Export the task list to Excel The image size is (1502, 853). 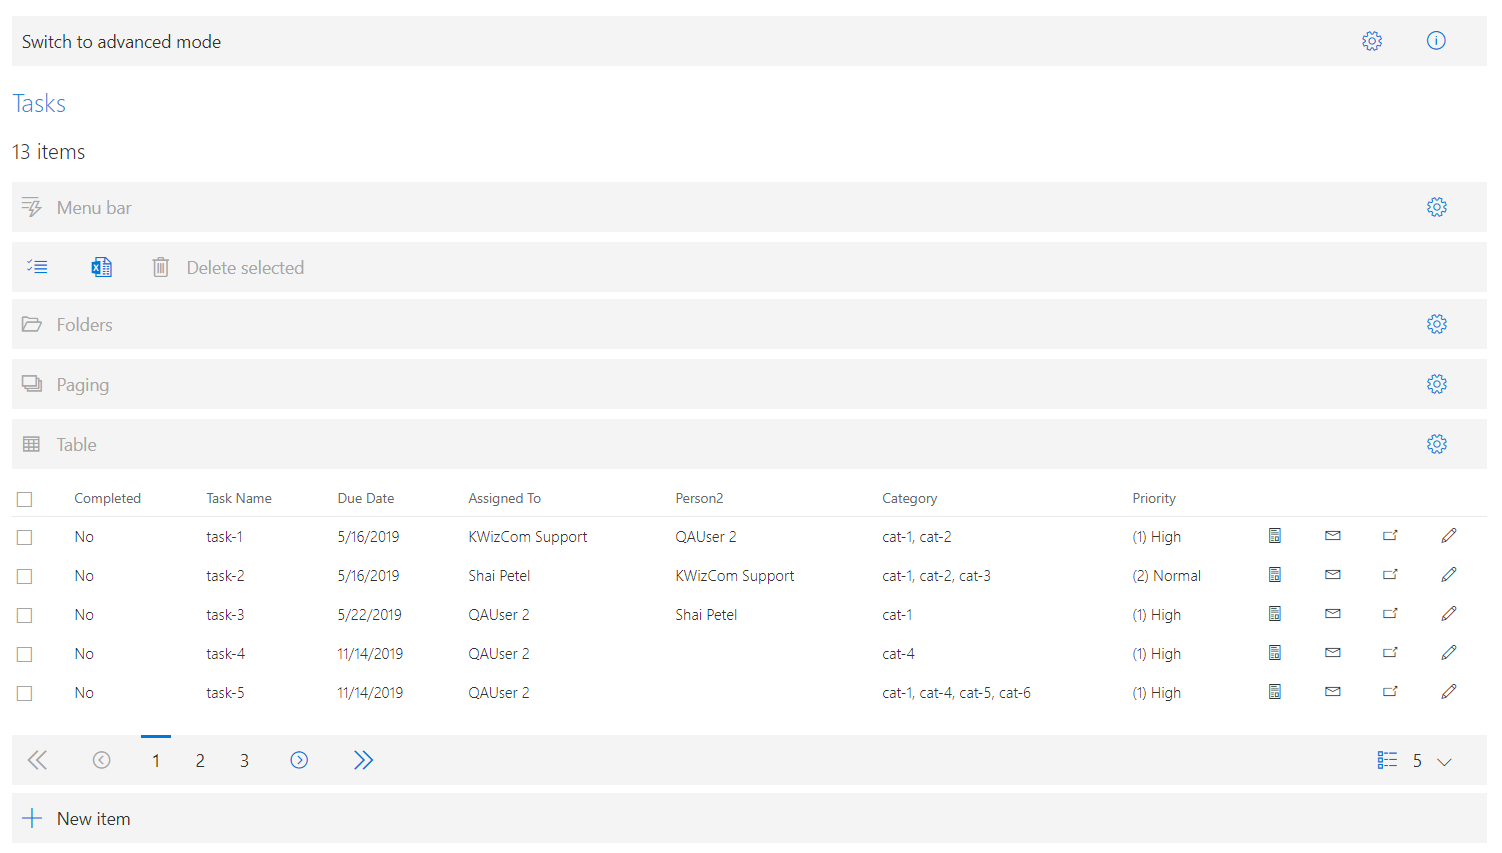(x=101, y=267)
